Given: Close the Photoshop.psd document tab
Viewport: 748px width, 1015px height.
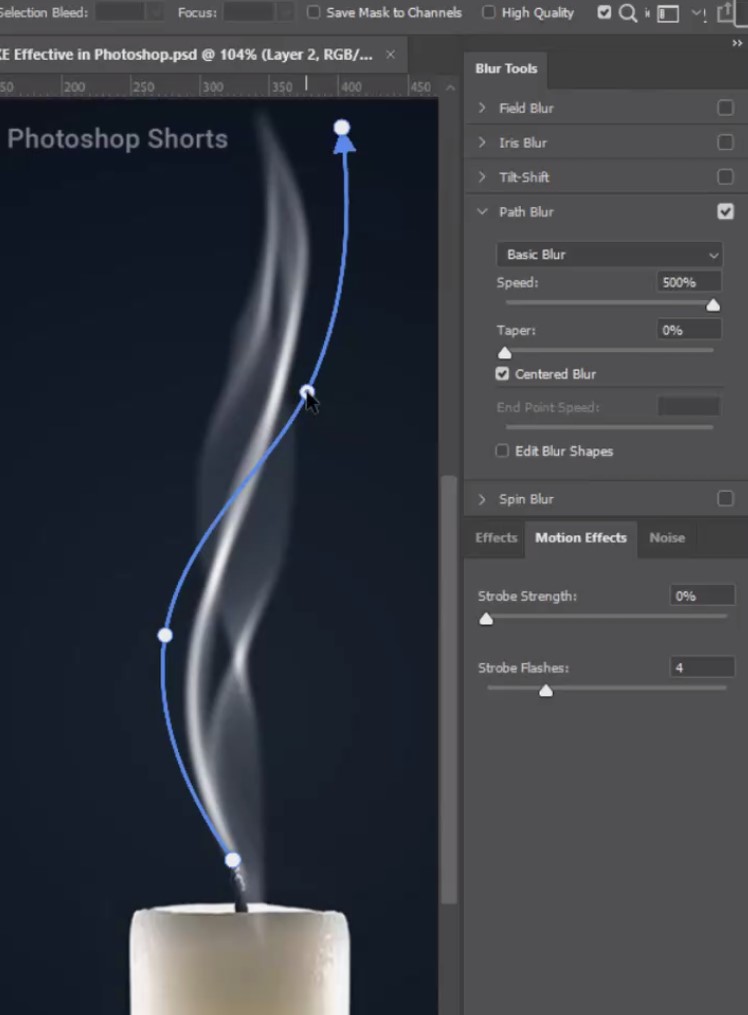Looking at the screenshot, I should point(390,54).
